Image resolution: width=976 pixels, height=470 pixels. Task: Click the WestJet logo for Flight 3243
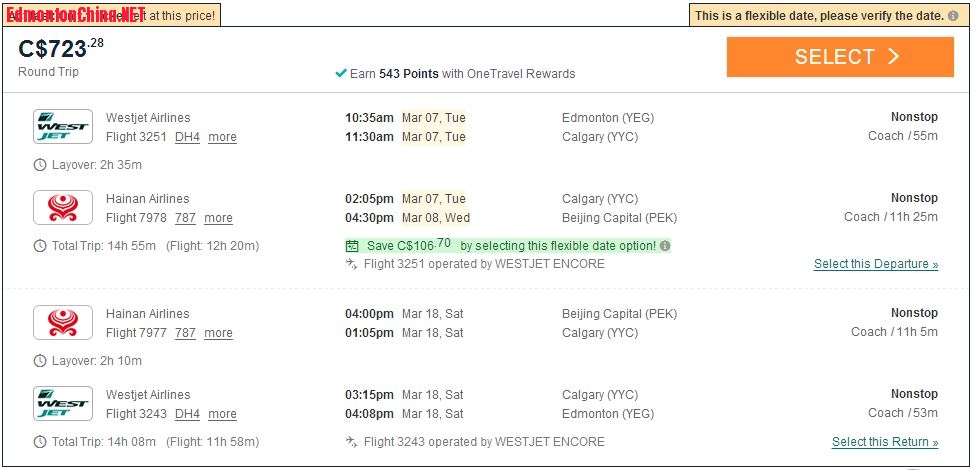(x=62, y=404)
